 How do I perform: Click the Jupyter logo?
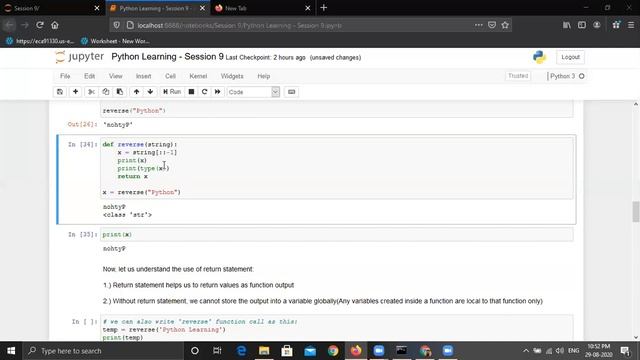click(x=80, y=57)
